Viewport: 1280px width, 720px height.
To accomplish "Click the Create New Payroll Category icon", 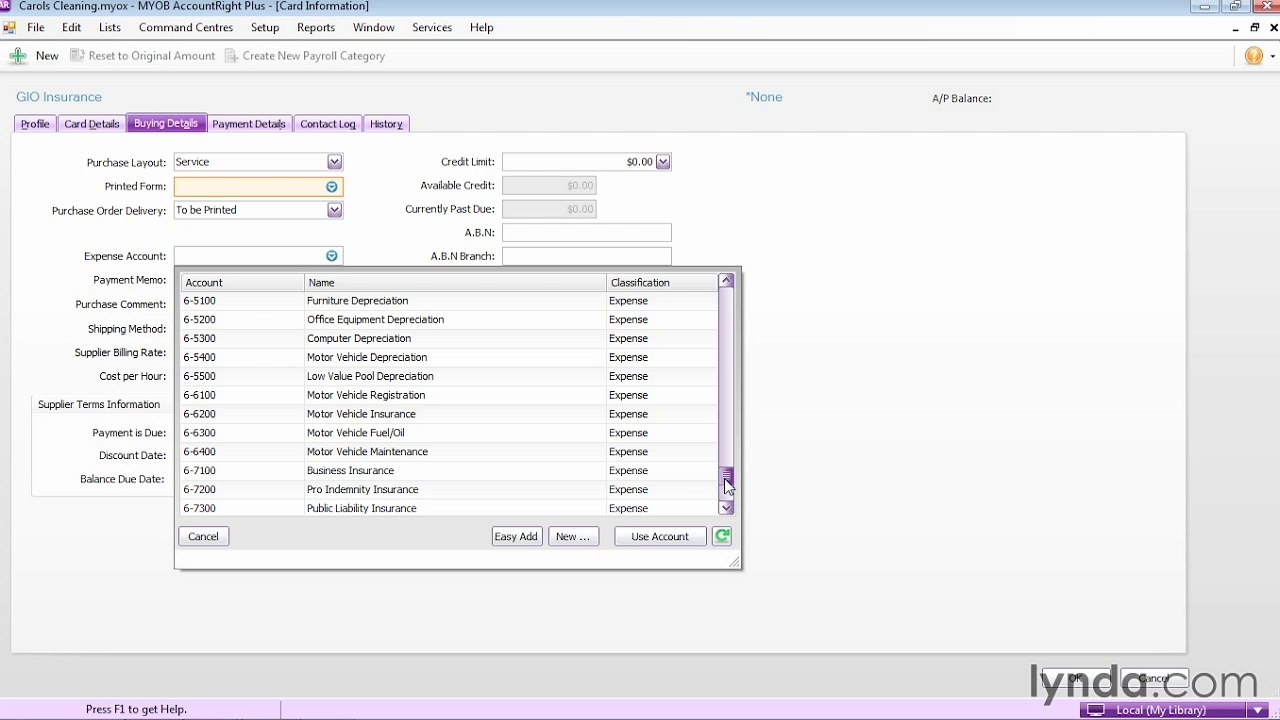I will tap(231, 56).
